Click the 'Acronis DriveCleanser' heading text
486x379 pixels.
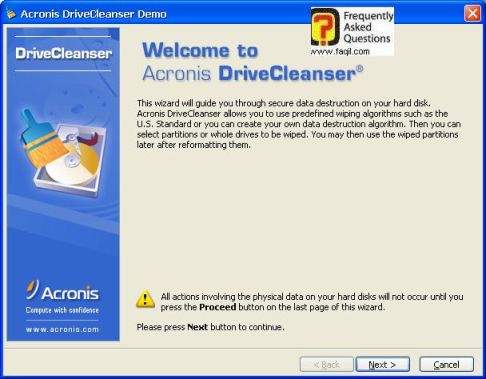[x=253, y=73]
